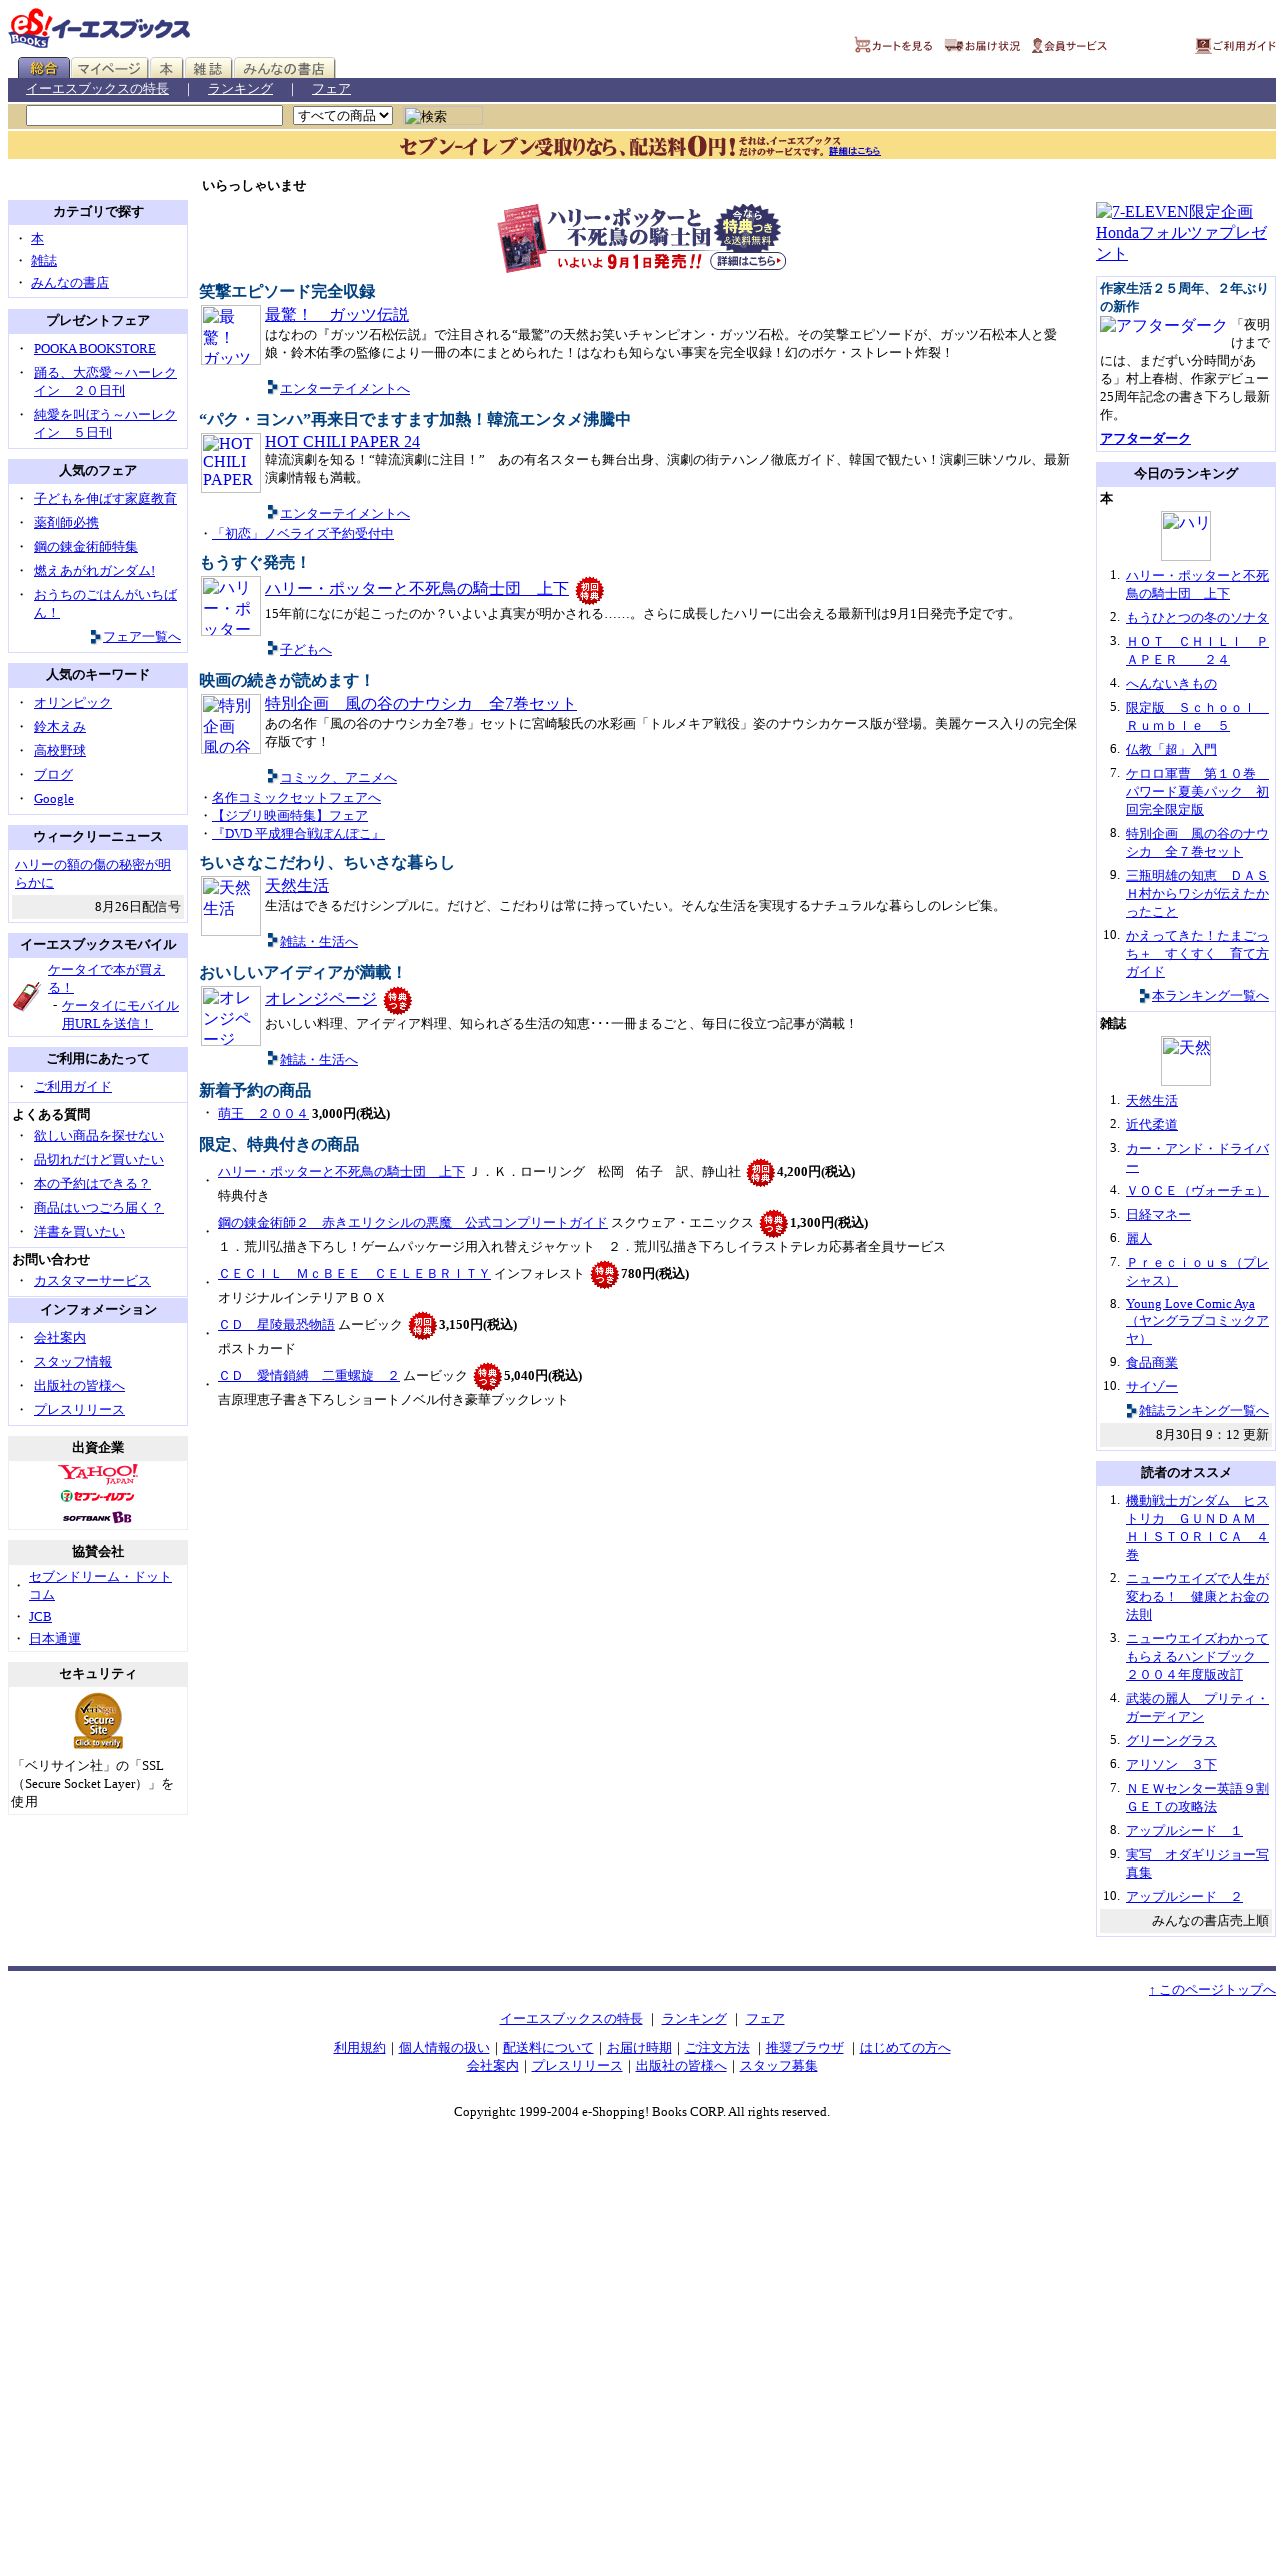Click the red mobile phone icon
The width and height of the screenshot is (1284, 2568).
(x=26, y=996)
